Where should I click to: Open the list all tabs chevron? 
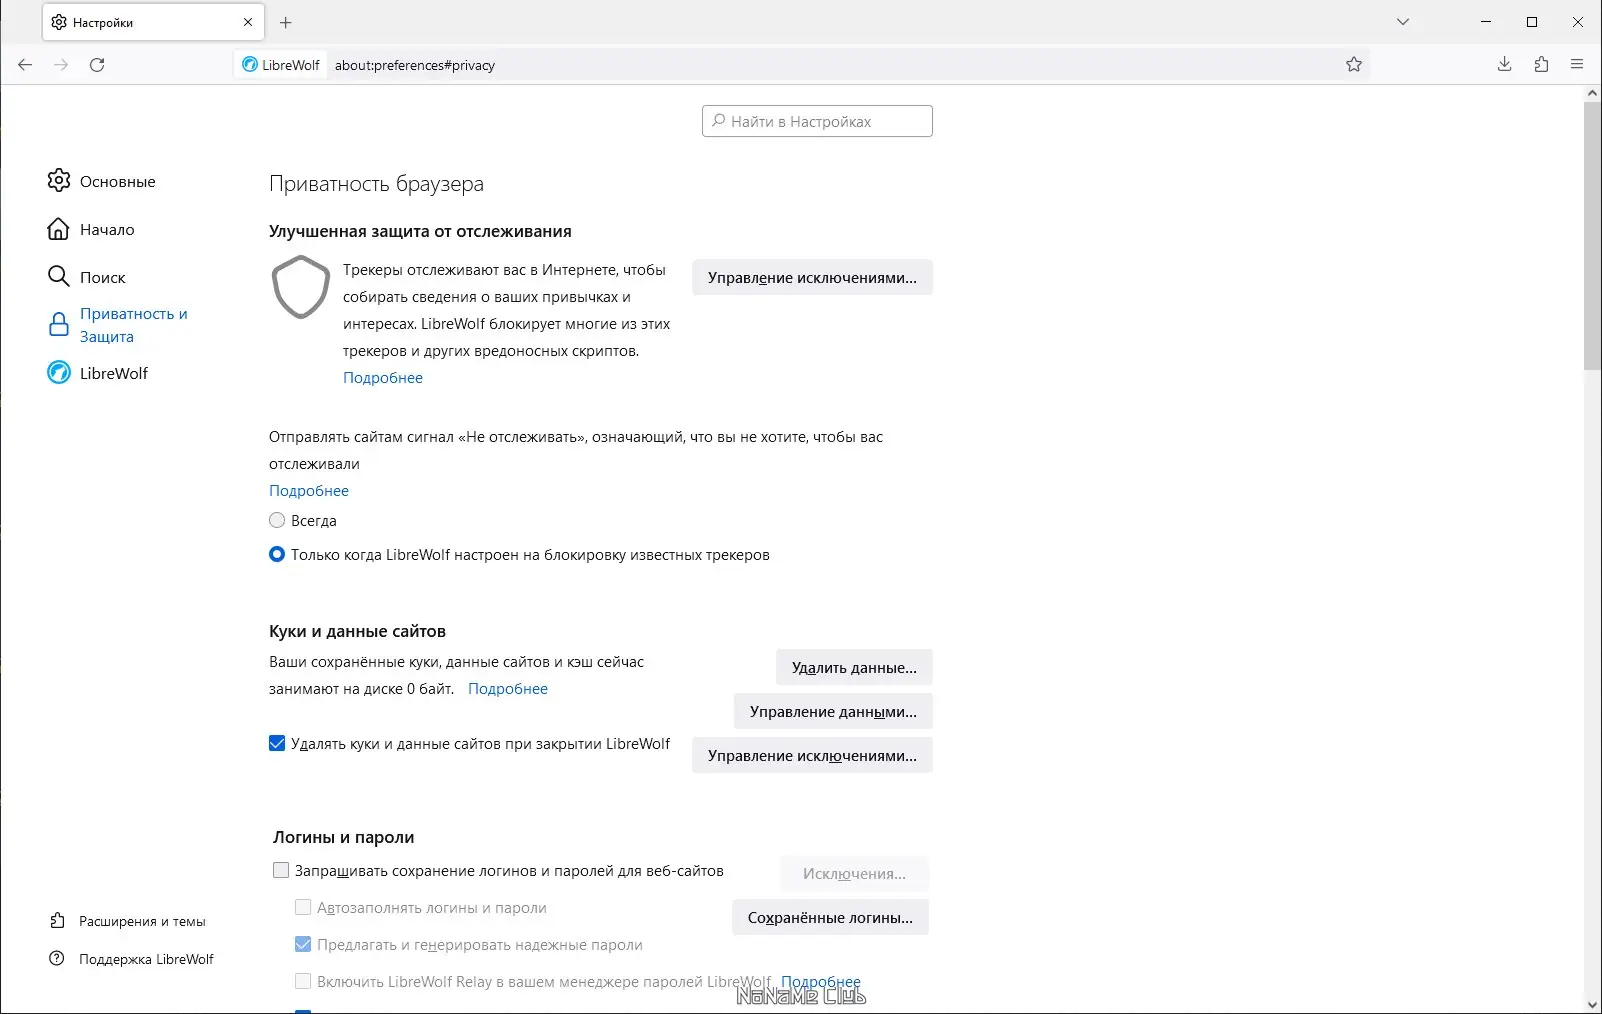(x=1403, y=22)
